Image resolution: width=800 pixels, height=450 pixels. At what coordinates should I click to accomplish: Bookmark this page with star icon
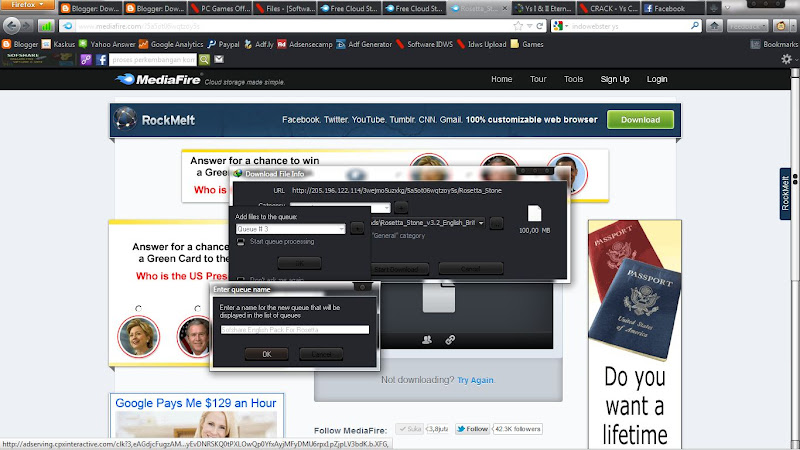pyautogui.click(x=518, y=26)
